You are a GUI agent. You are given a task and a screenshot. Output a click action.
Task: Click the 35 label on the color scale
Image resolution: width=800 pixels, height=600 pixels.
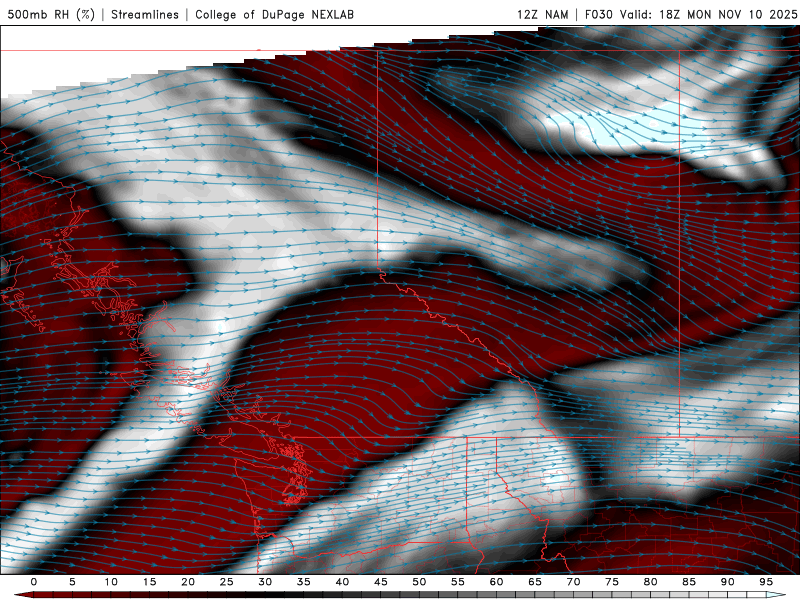[x=303, y=582]
